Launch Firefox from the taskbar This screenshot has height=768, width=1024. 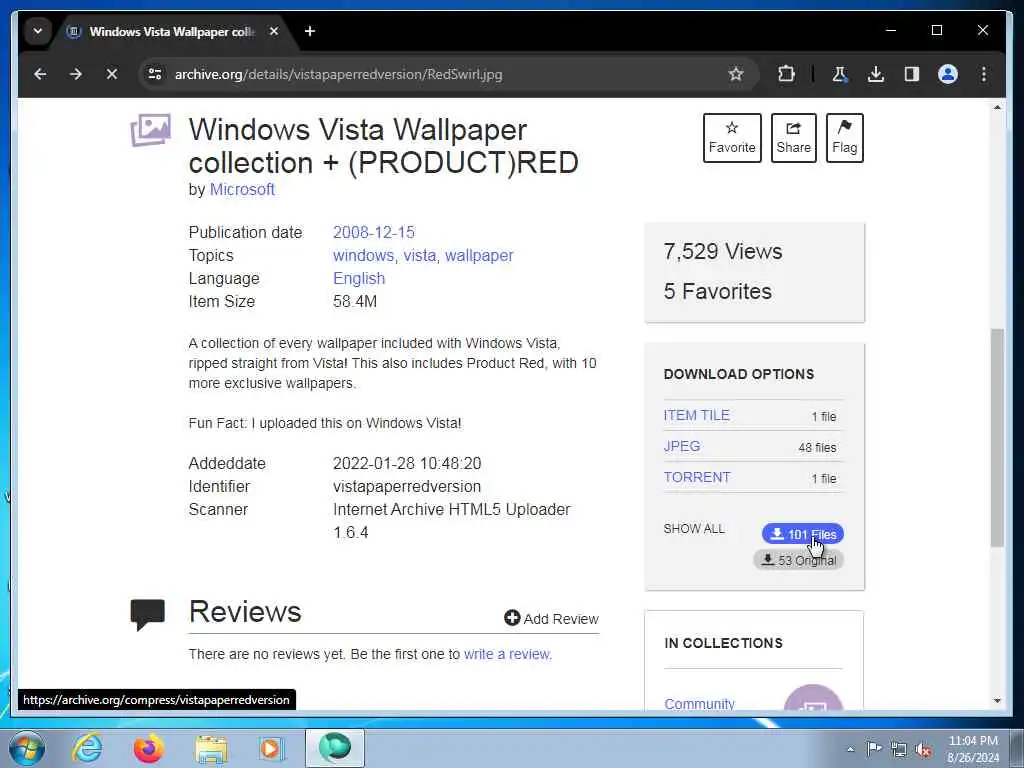(x=149, y=748)
